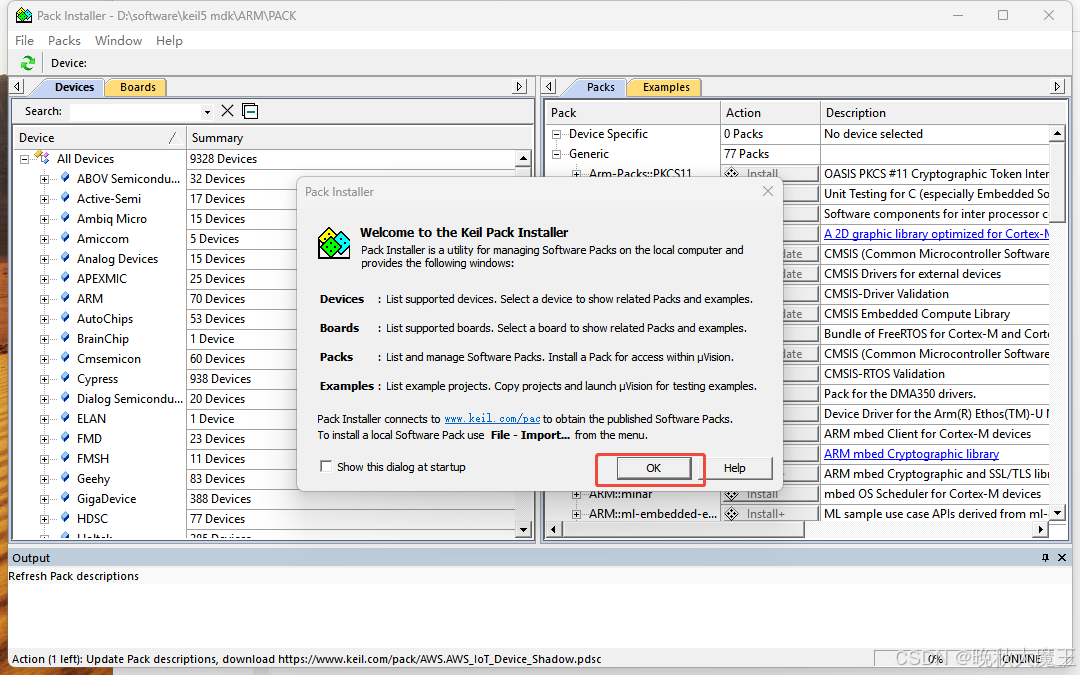
Task: Click the Keil Pack Installer dialog logo
Action: pyautogui.click(x=334, y=243)
